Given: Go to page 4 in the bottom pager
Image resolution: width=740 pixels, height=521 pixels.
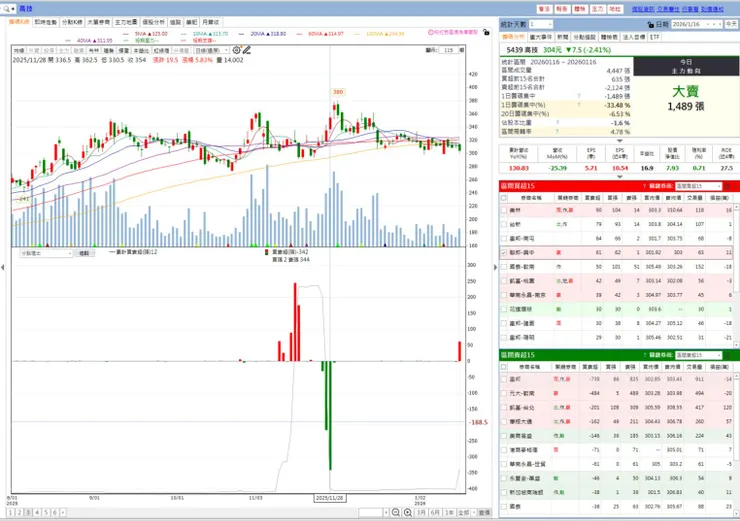Looking at the screenshot, I should 37,513.
